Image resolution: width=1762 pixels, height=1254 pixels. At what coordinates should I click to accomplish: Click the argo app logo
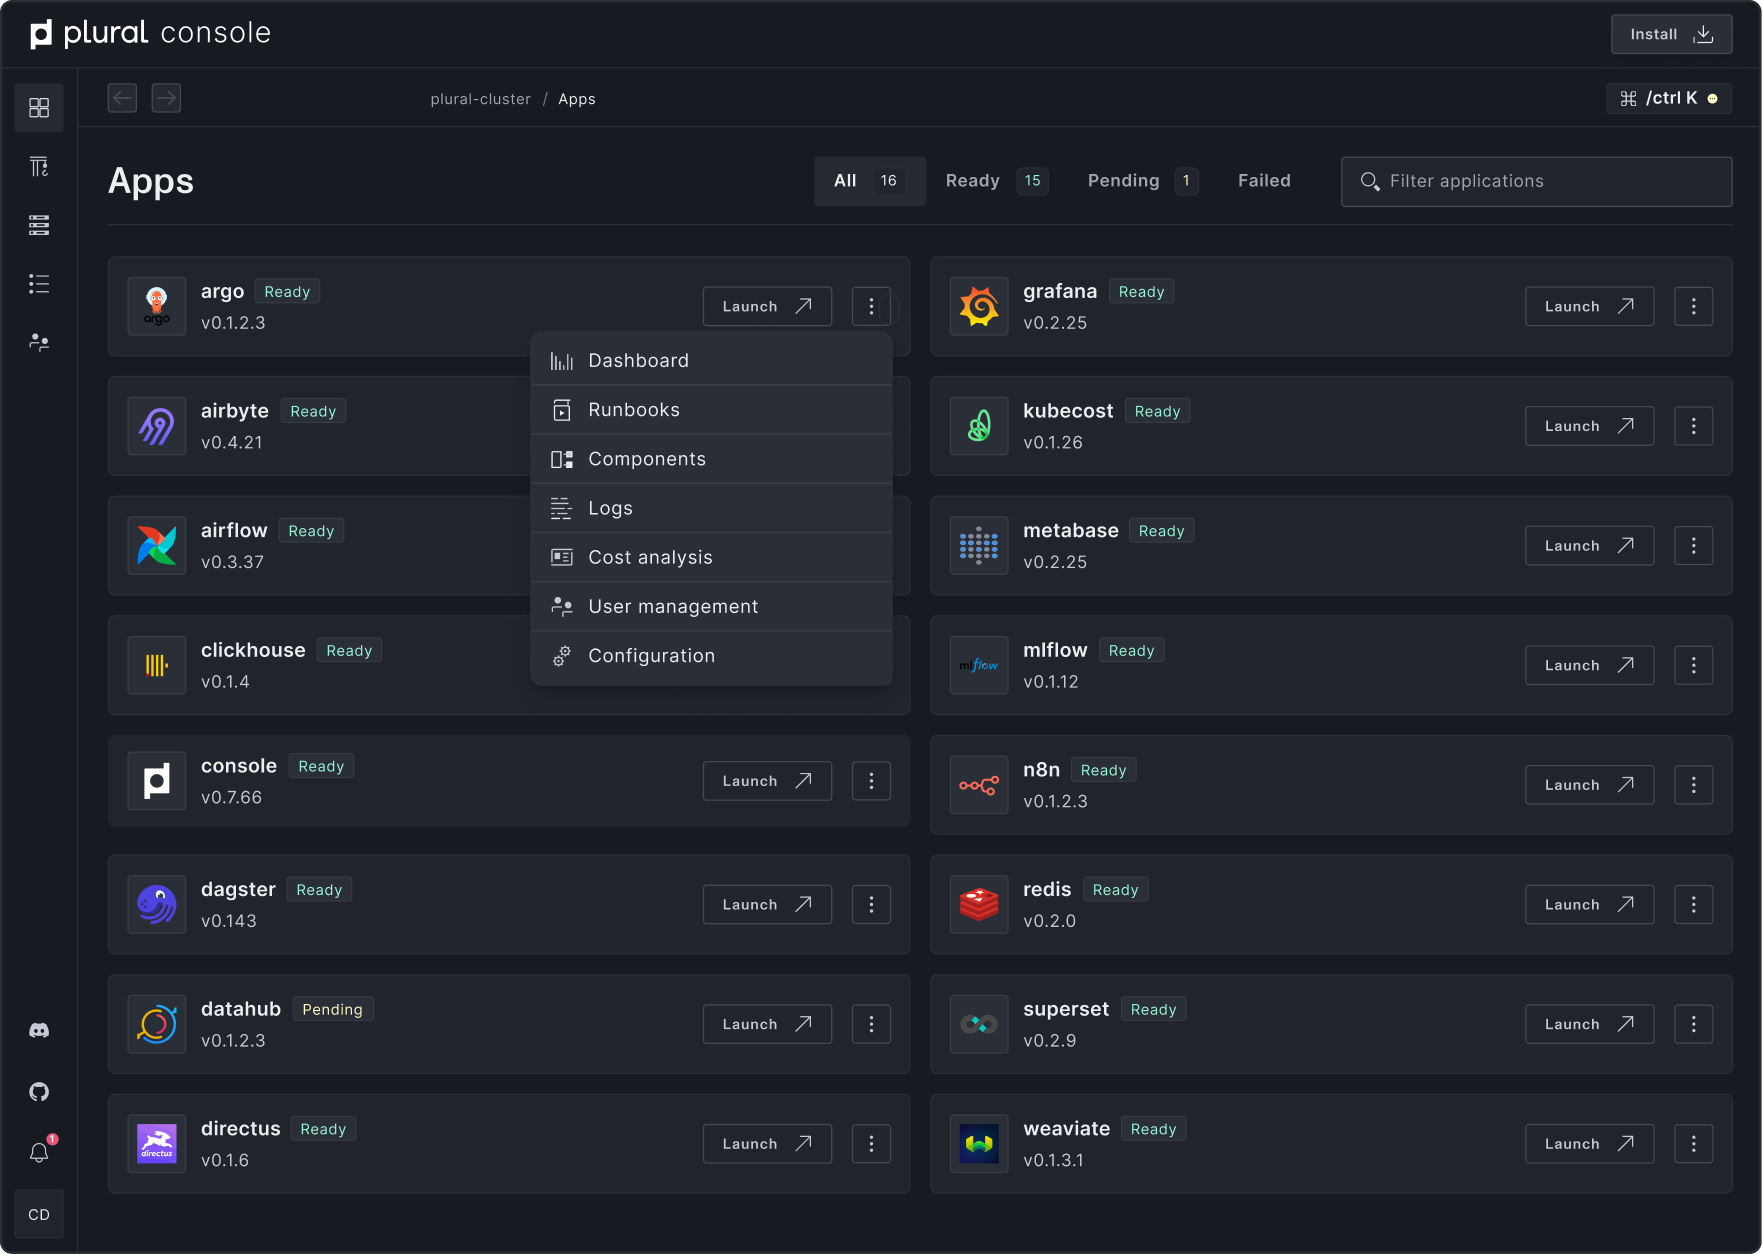pyautogui.click(x=157, y=306)
